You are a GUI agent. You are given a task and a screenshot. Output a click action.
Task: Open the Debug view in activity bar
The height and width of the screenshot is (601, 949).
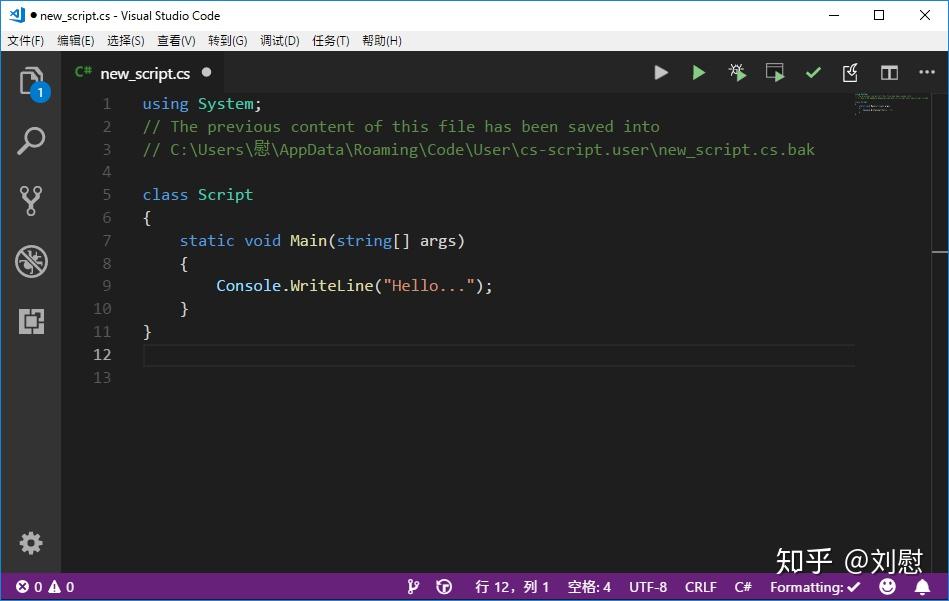[x=31, y=261]
